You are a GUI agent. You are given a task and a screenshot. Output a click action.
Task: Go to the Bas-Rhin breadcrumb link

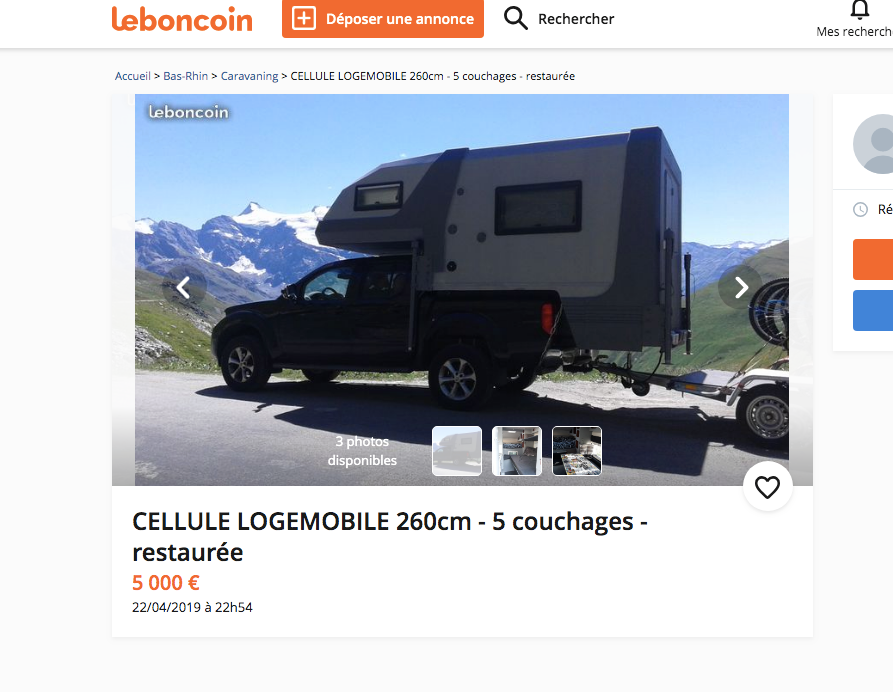186,76
